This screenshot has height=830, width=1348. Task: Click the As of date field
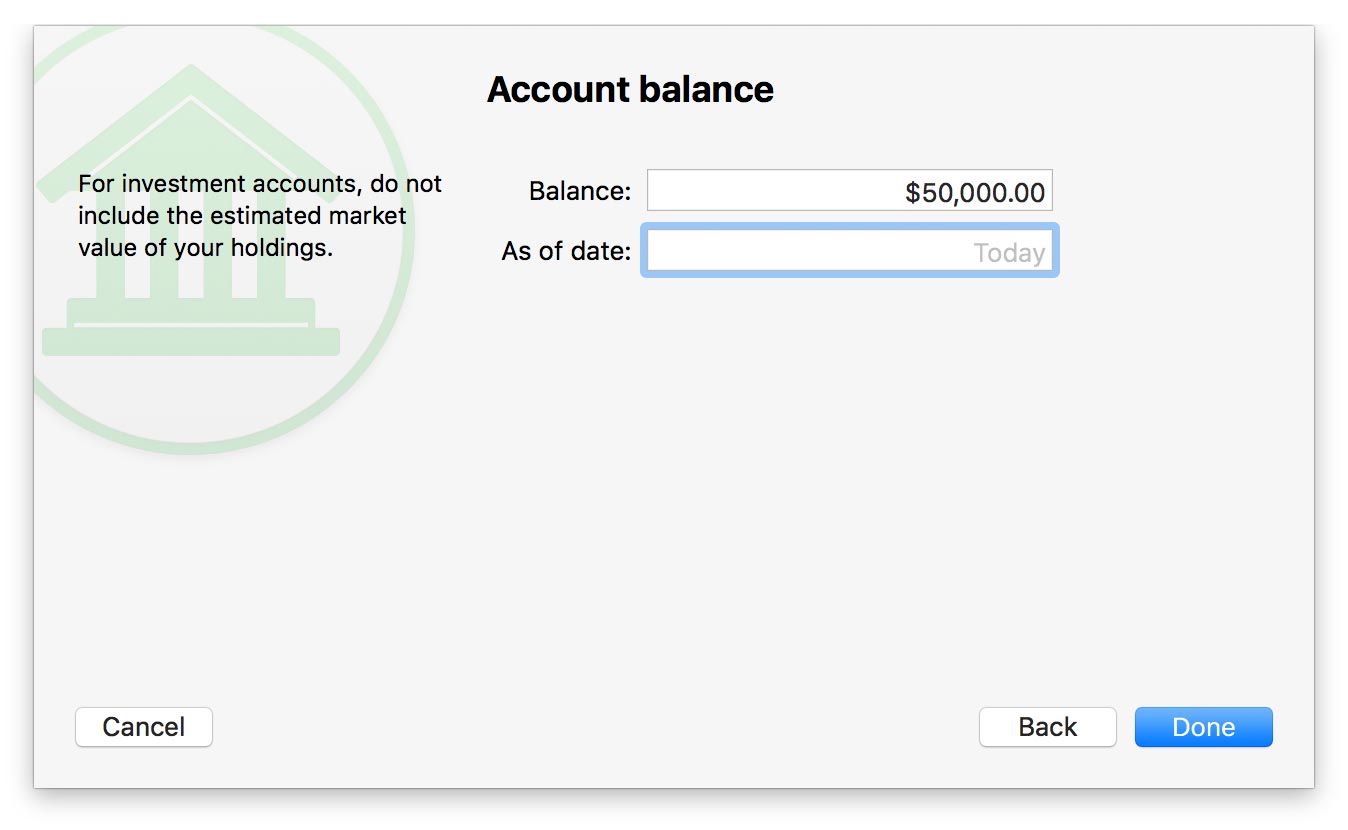[849, 252]
